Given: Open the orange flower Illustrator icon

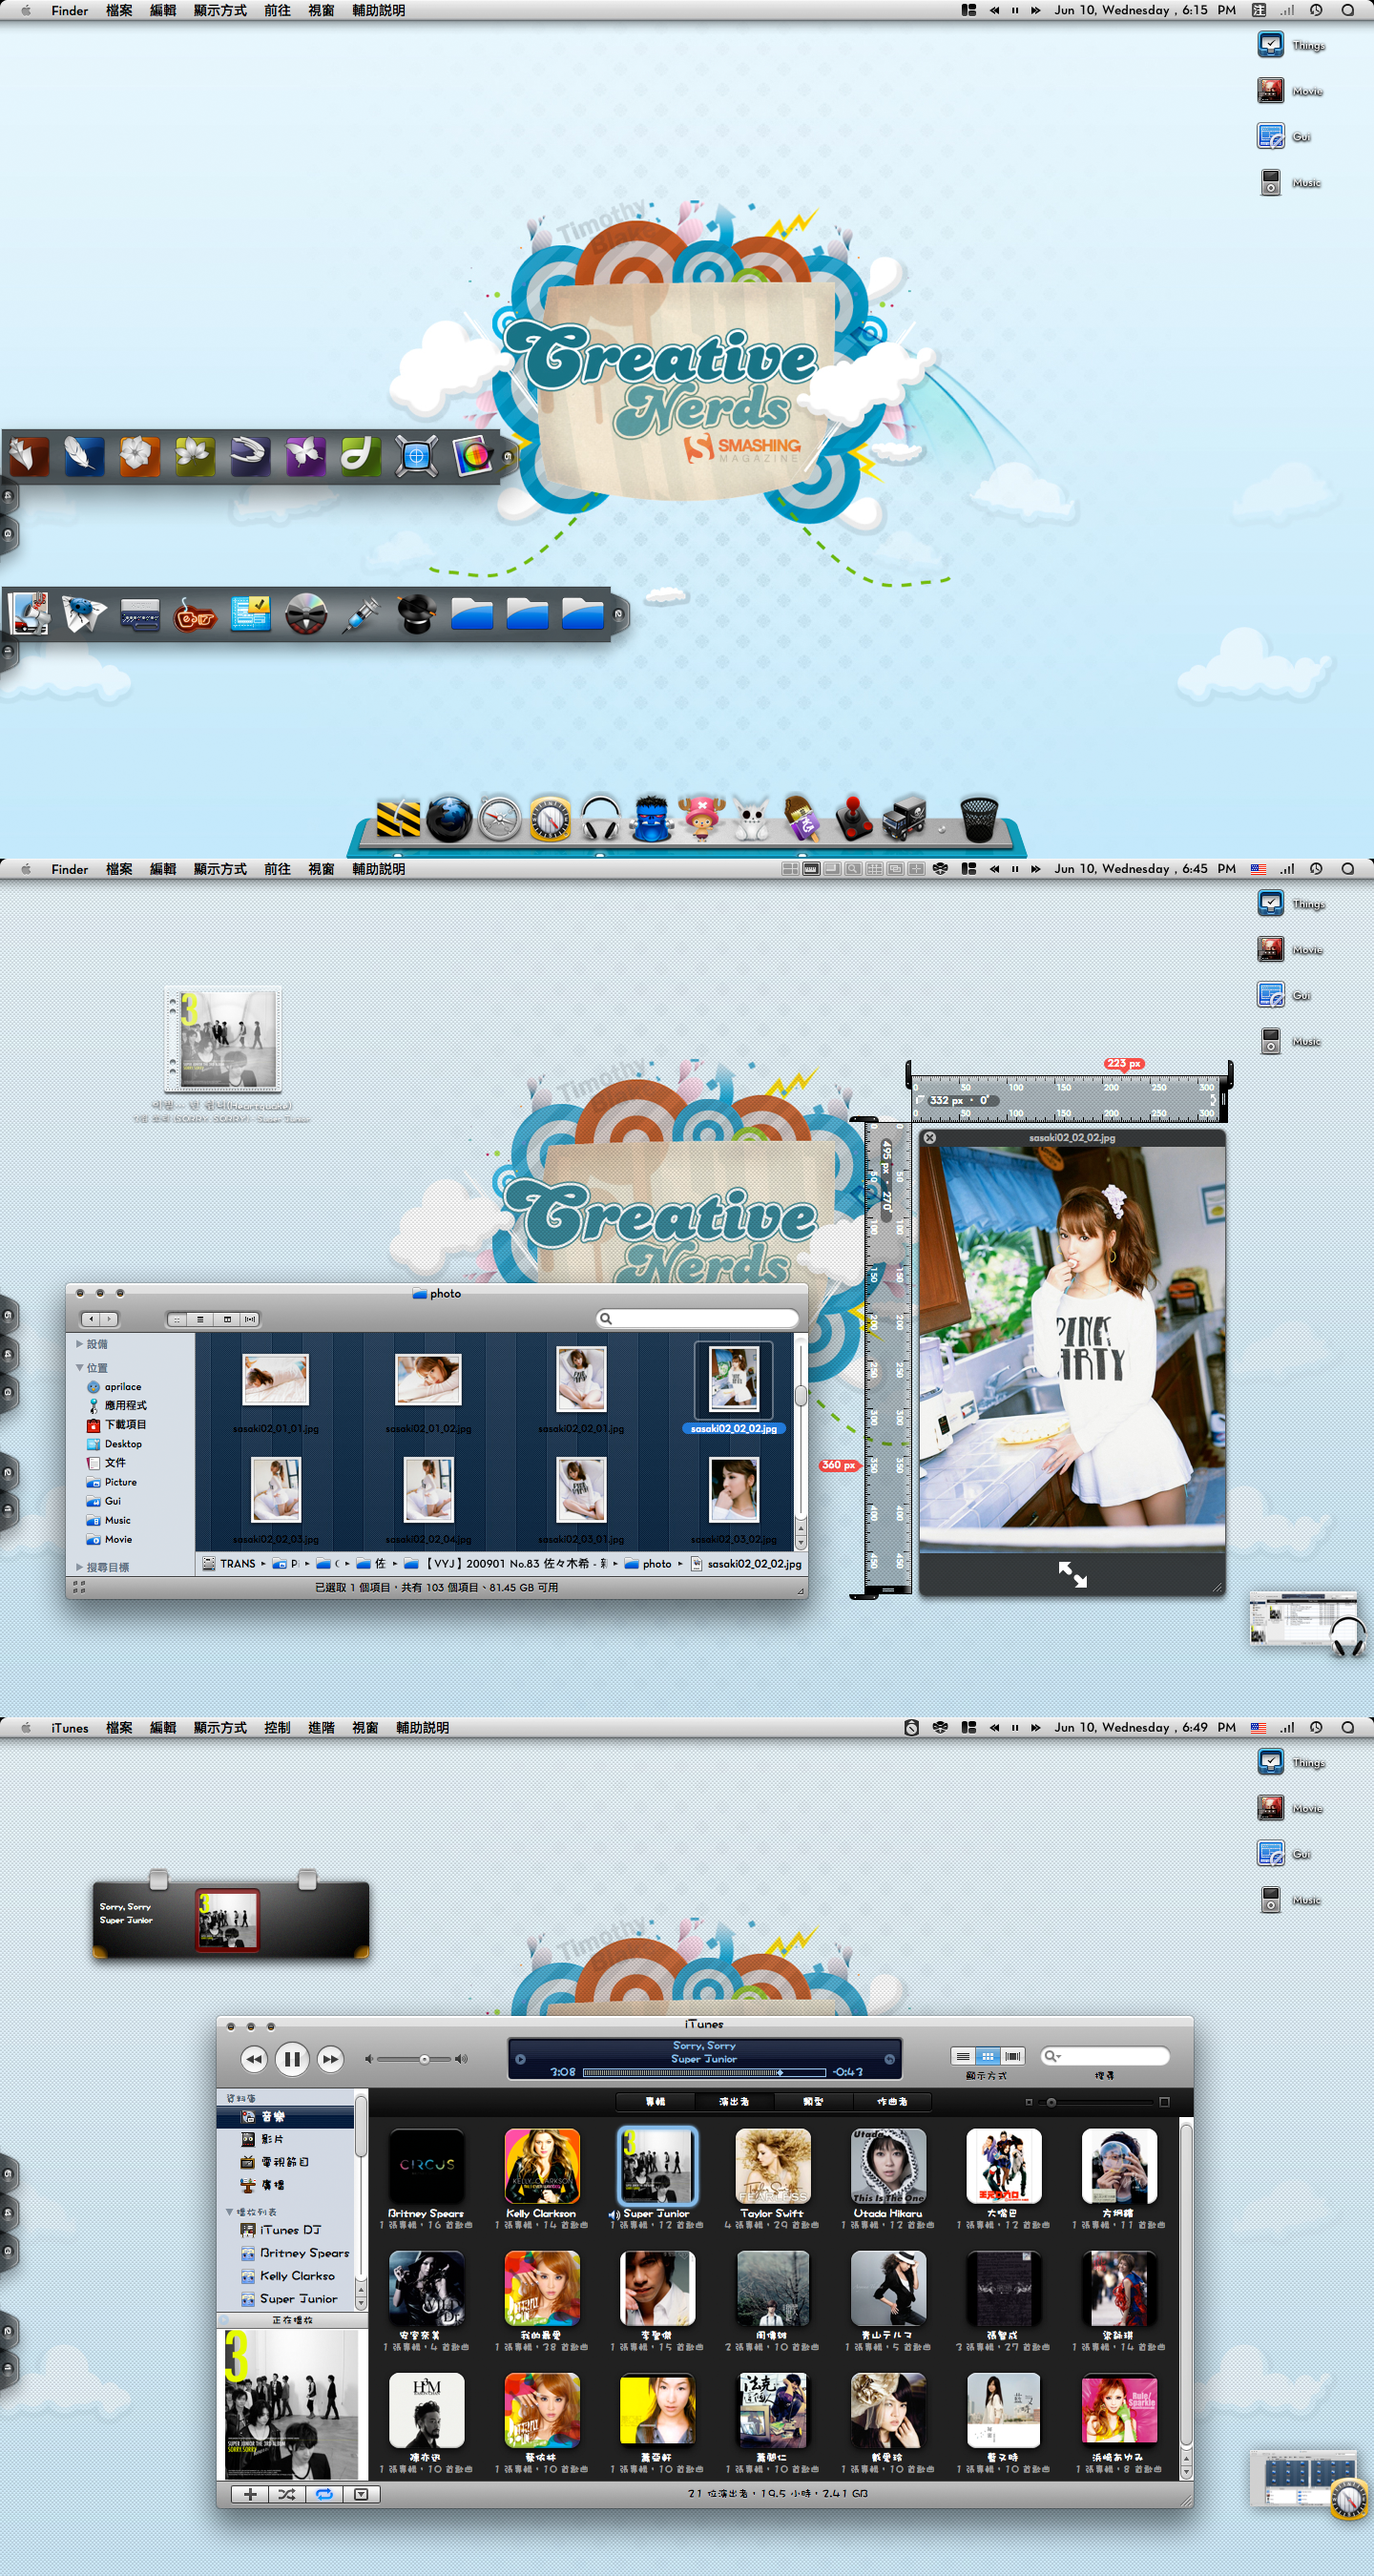Looking at the screenshot, I should (x=139, y=457).
